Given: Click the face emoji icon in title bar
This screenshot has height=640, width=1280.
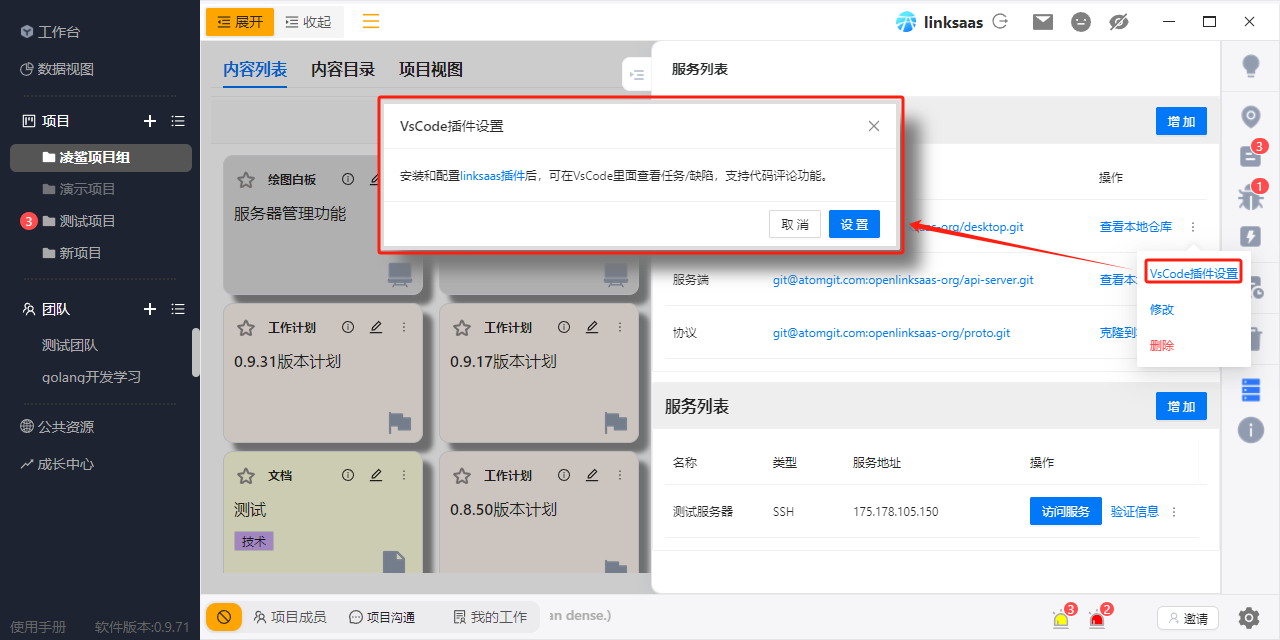Looking at the screenshot, I should (1080, 21).
